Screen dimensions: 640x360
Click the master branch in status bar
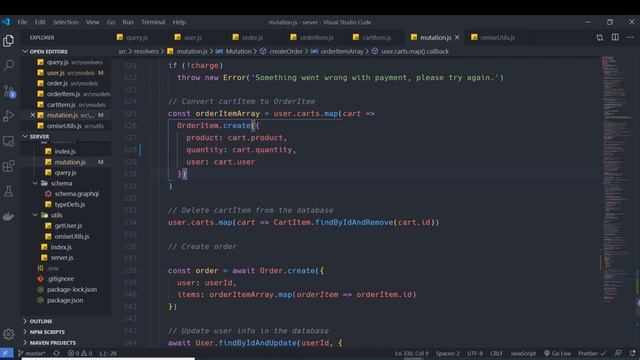33,353
